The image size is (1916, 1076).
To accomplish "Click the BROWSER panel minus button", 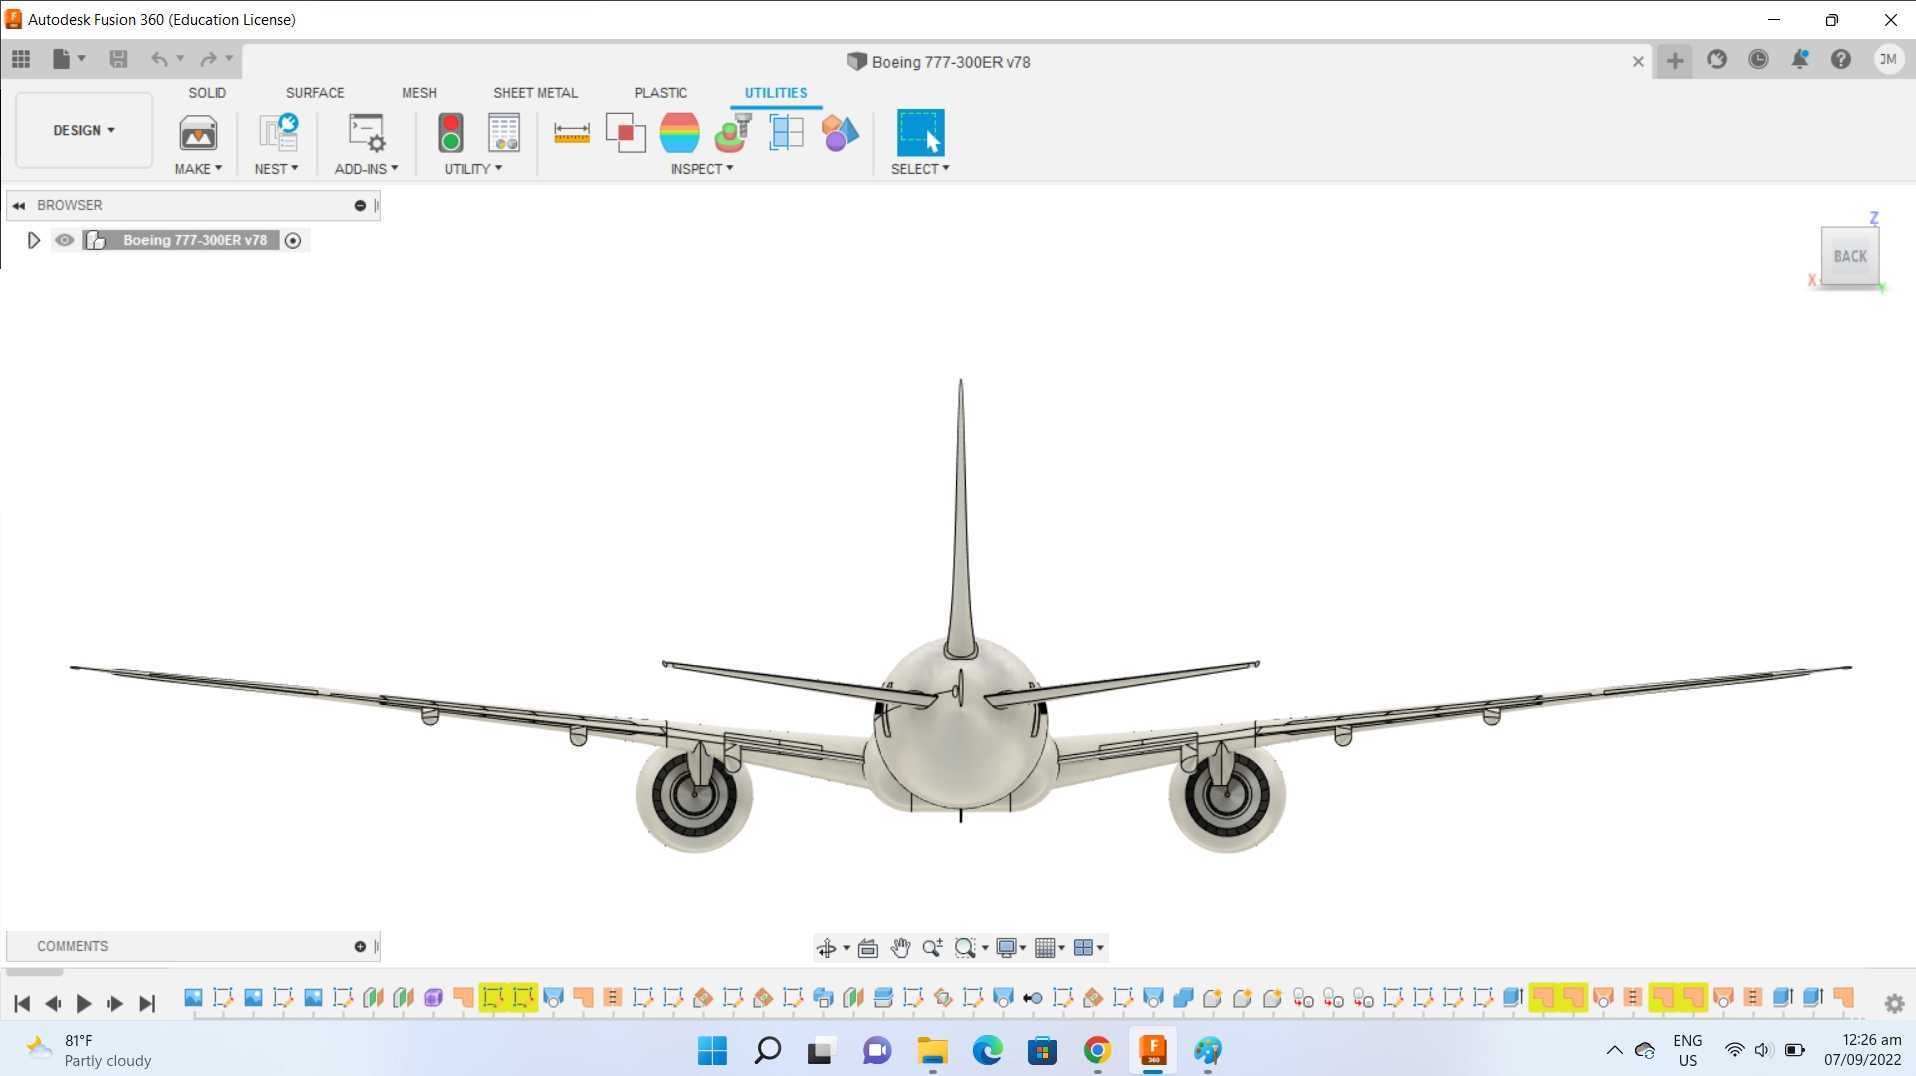I will pos(360,205).
